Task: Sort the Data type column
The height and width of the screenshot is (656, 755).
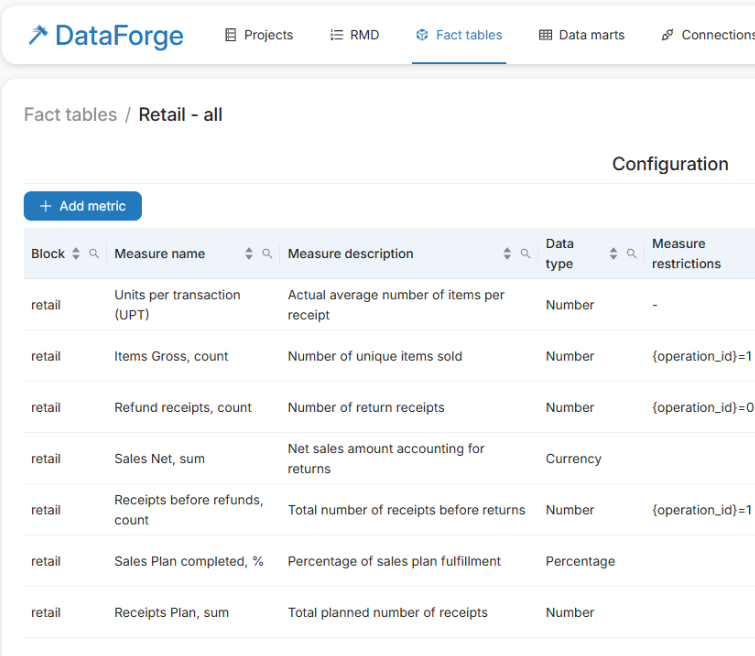Action: click(613, 254)
